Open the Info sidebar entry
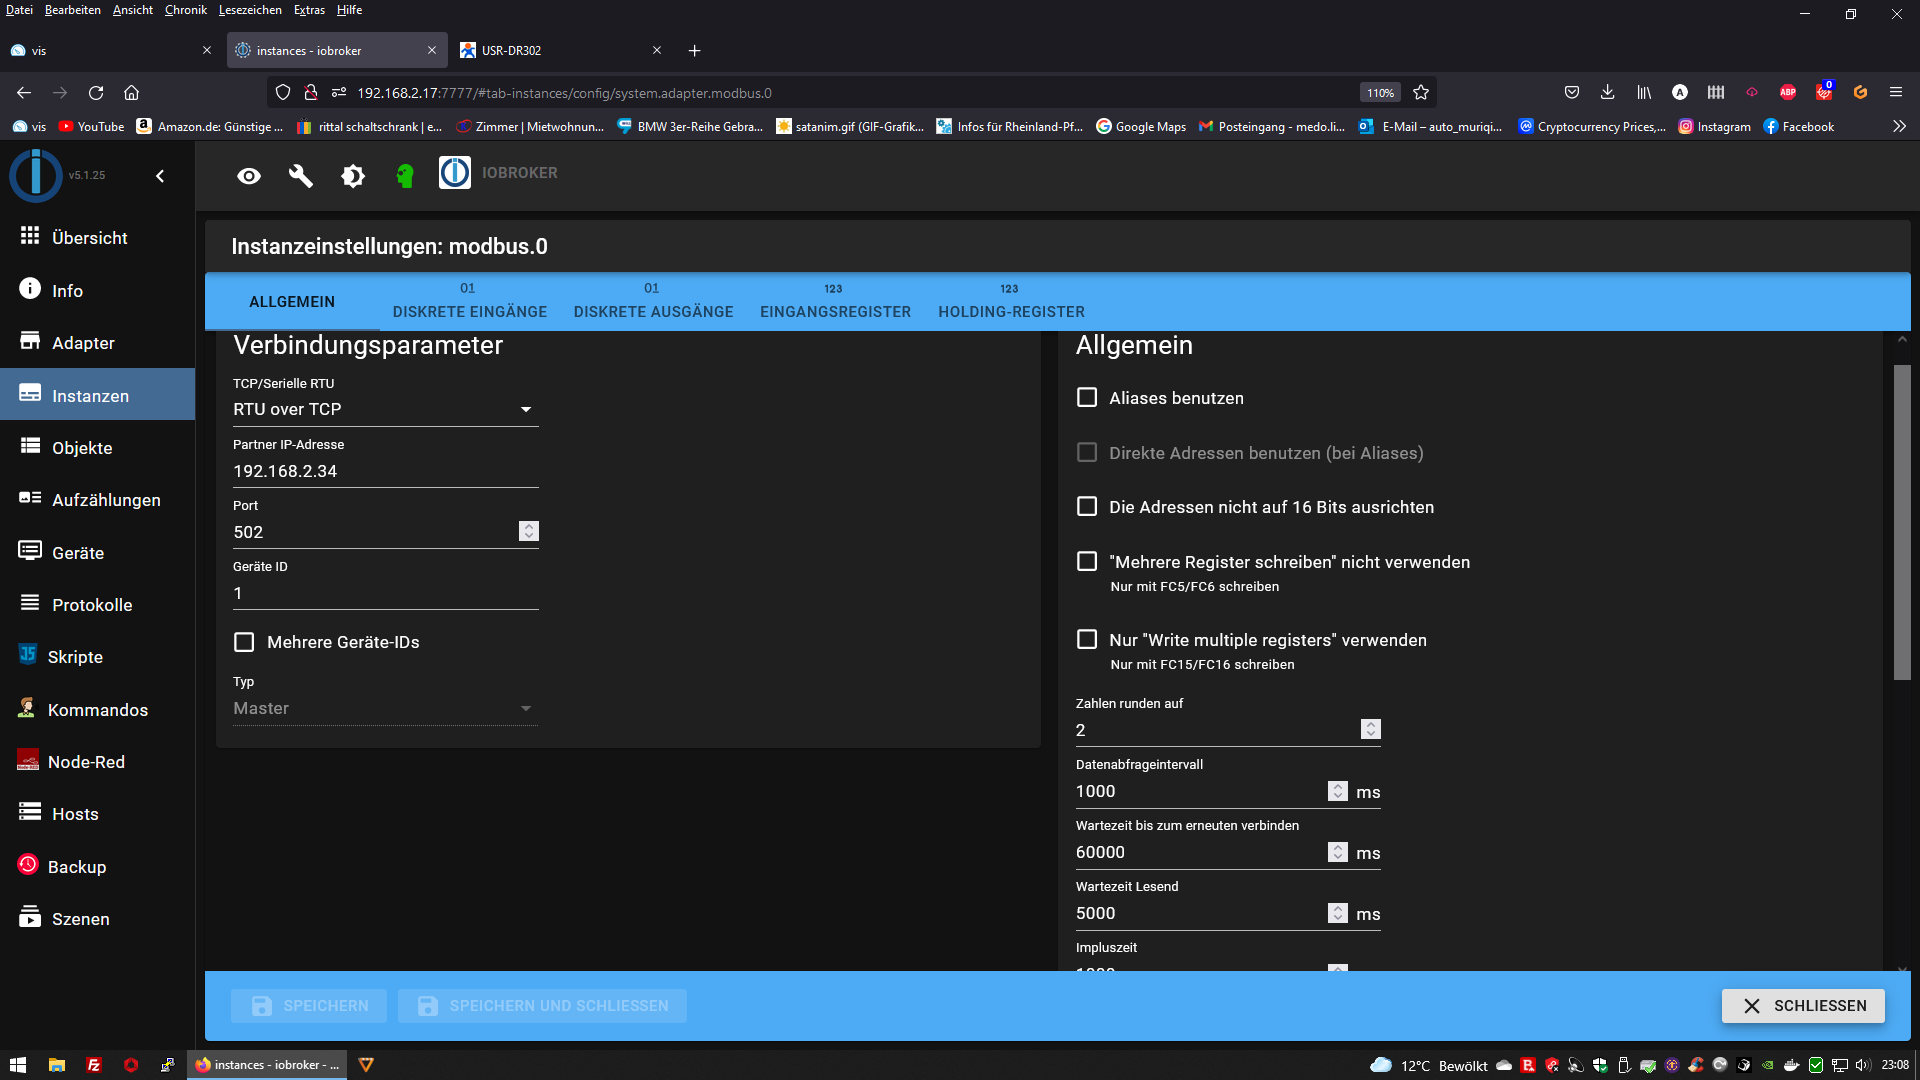The height and width of the screenshot is (1080, 1920). click(x=97, y=290)
